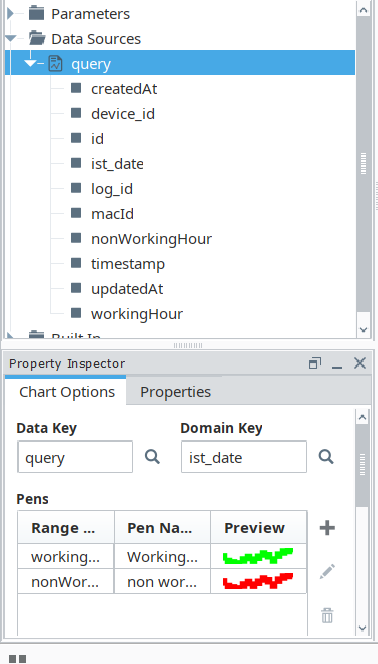Switch to the Properties tab
Image resolution: width=378 pixels, height=664 pixels.
point(175,392)
